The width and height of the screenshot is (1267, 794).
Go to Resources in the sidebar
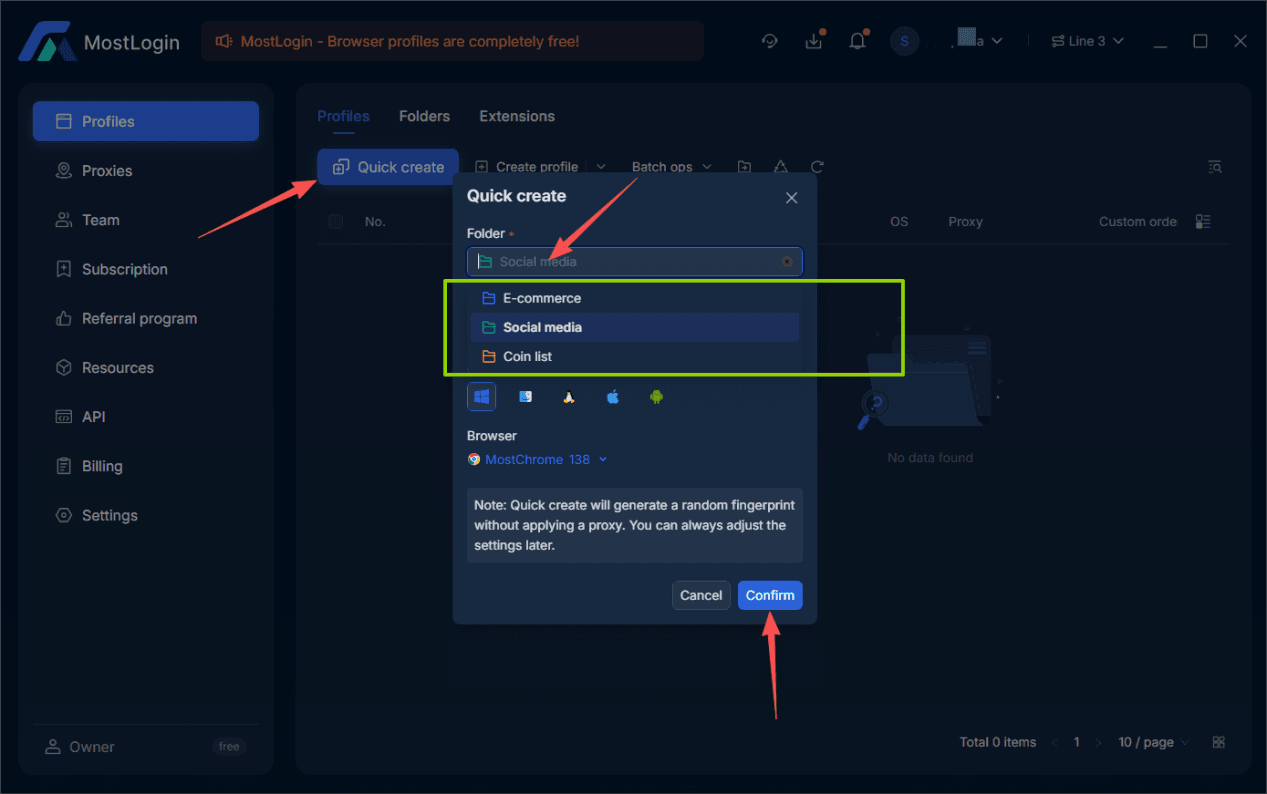[x=146, y=367]
